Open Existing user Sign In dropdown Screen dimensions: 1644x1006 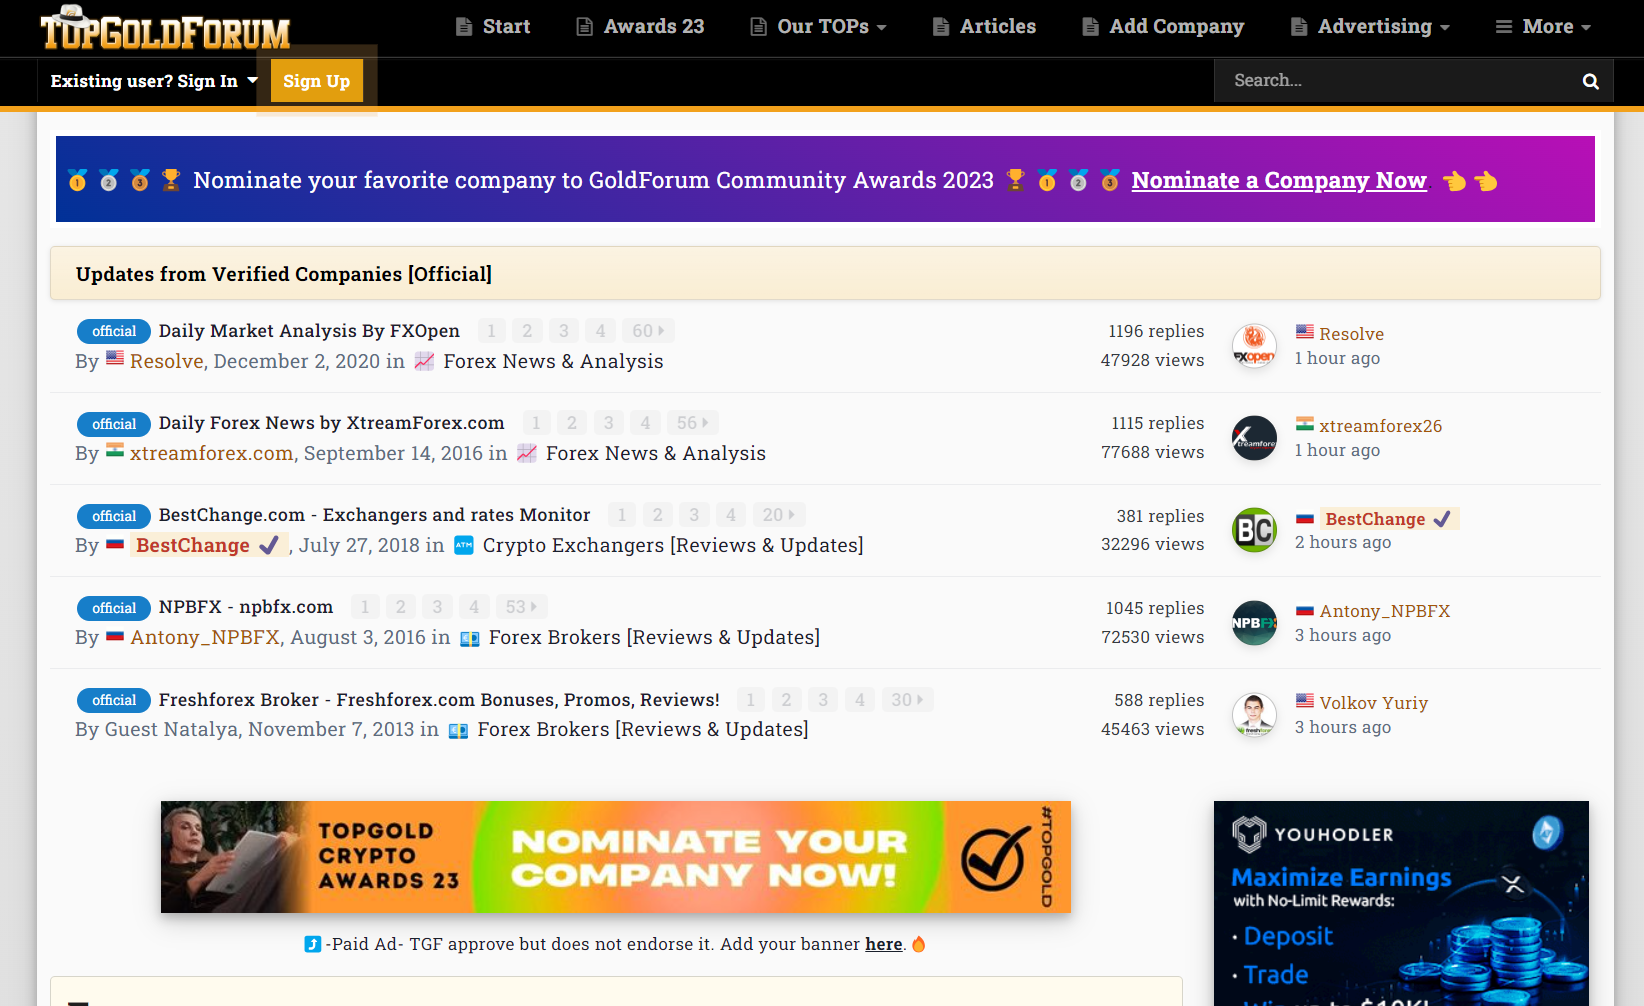(154, 81)
